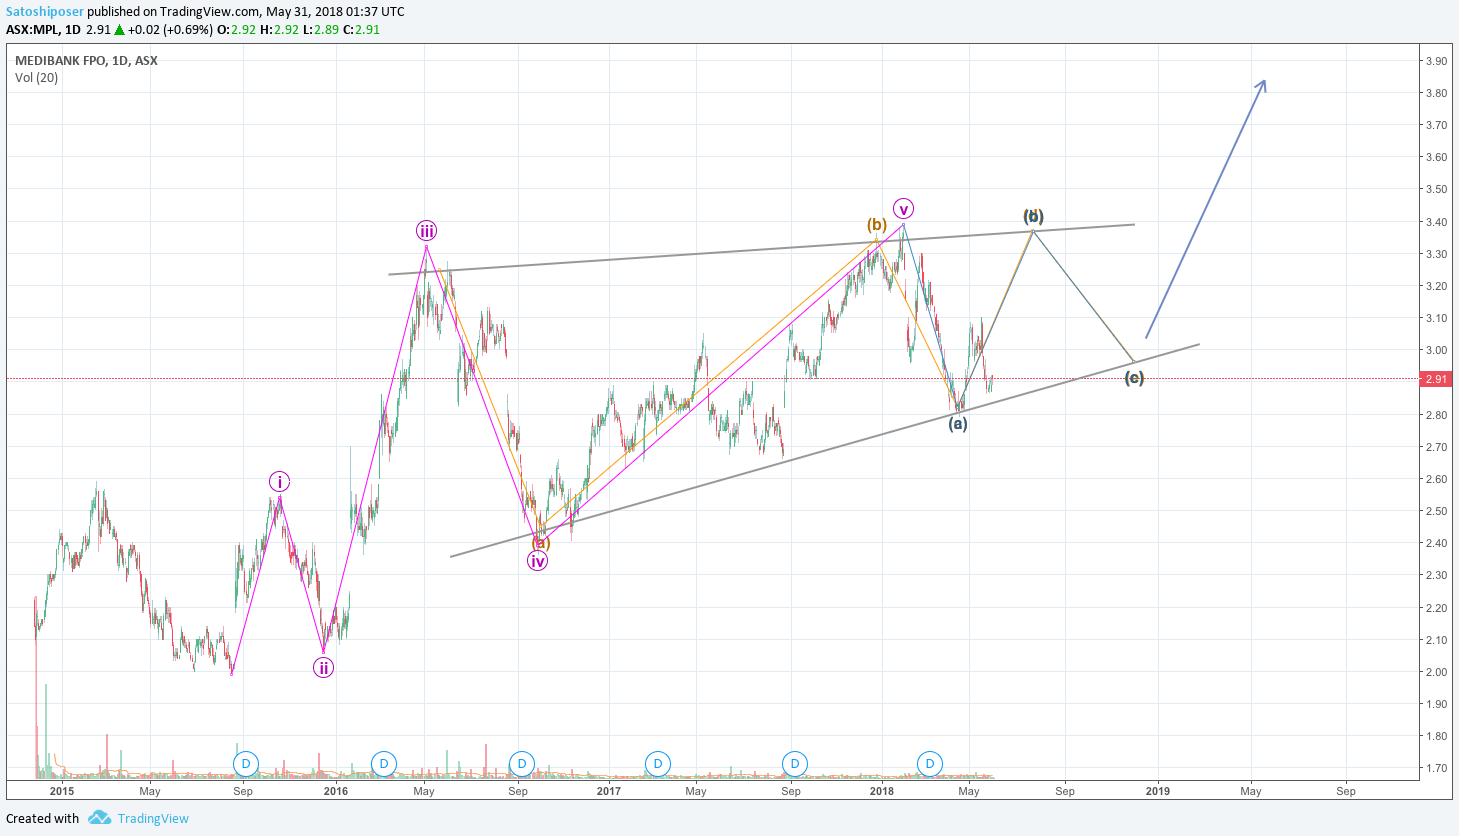Select the dividend marker at Sep 2015
This screenshot has width=1459, height=836.
(246, 764)
